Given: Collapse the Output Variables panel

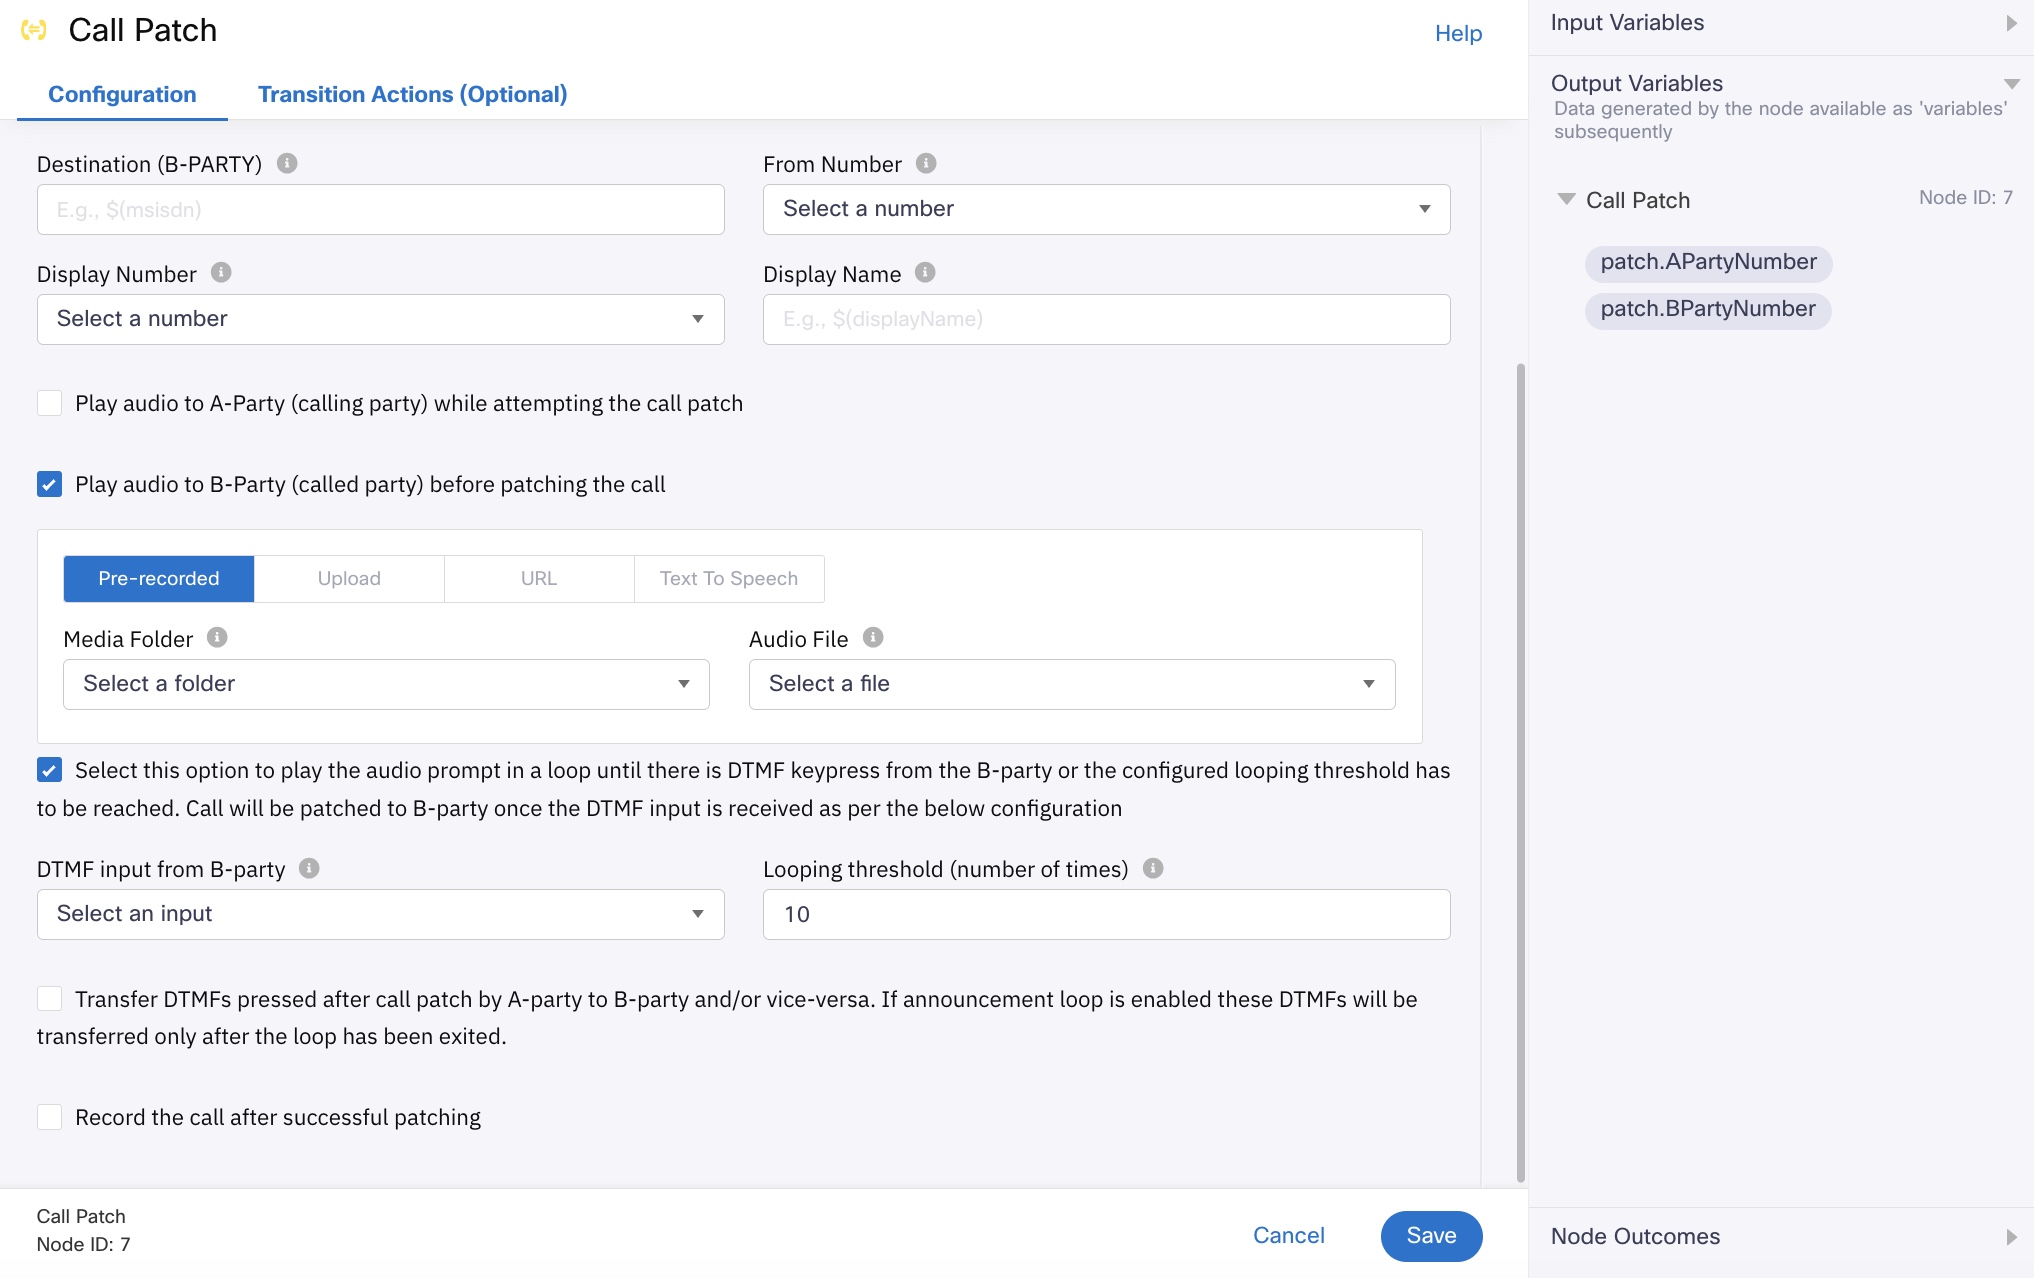Looking at the screenshot, I should 2011,84.
